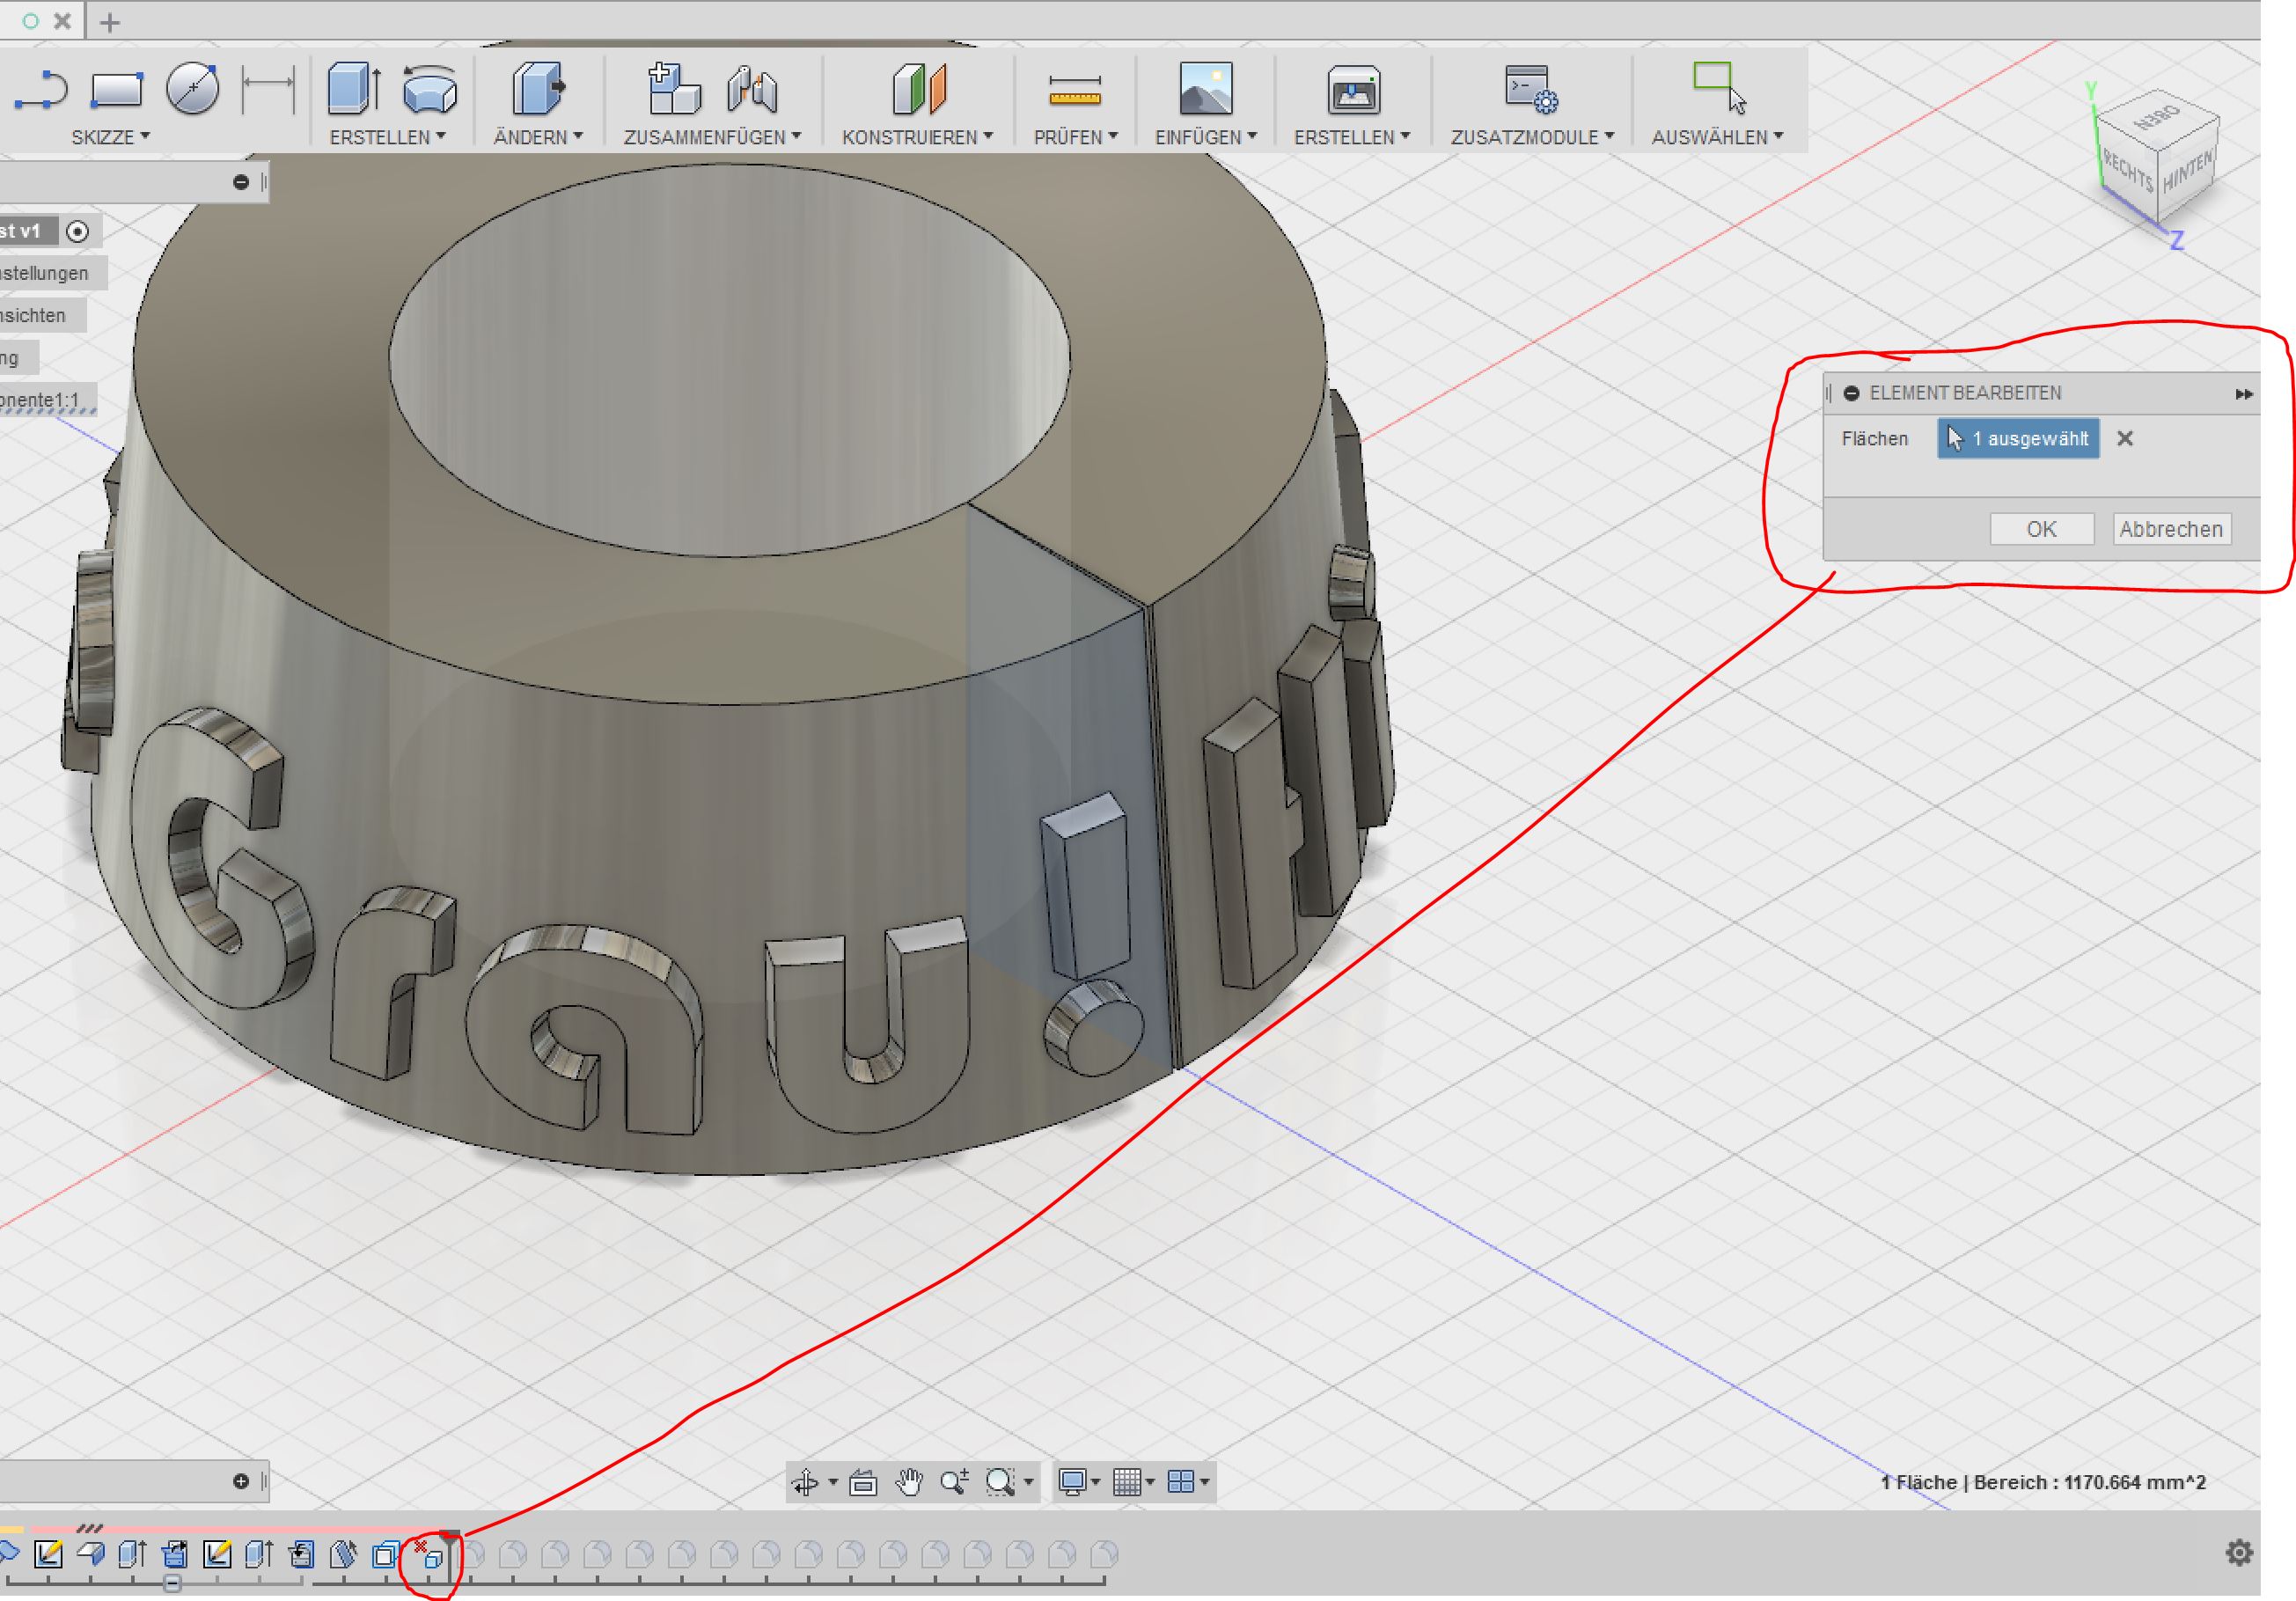This screenshot has height=1601, width=2296.
Task: Click the Abbrechen button
Action: pyautogui.click(x=2172, y=529)
